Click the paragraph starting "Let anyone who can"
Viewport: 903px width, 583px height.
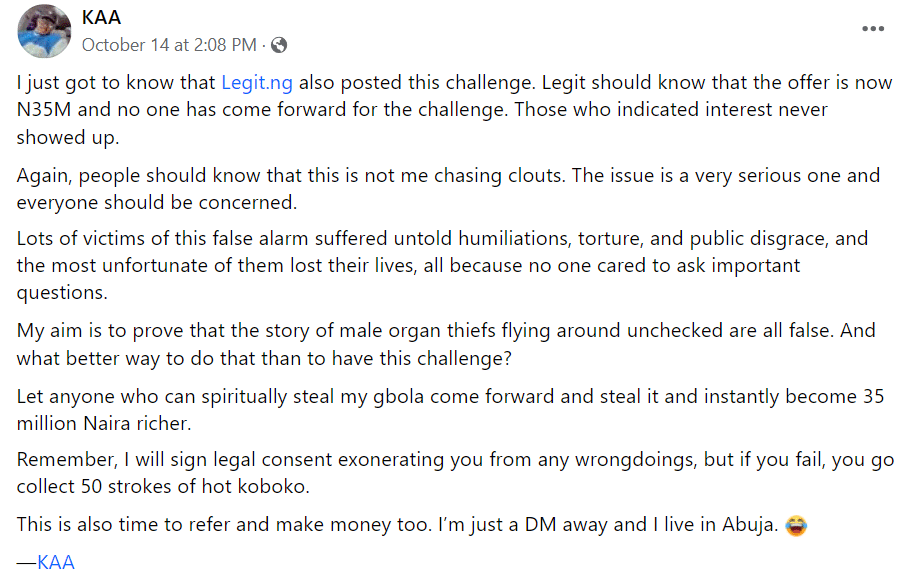[450, 409]
